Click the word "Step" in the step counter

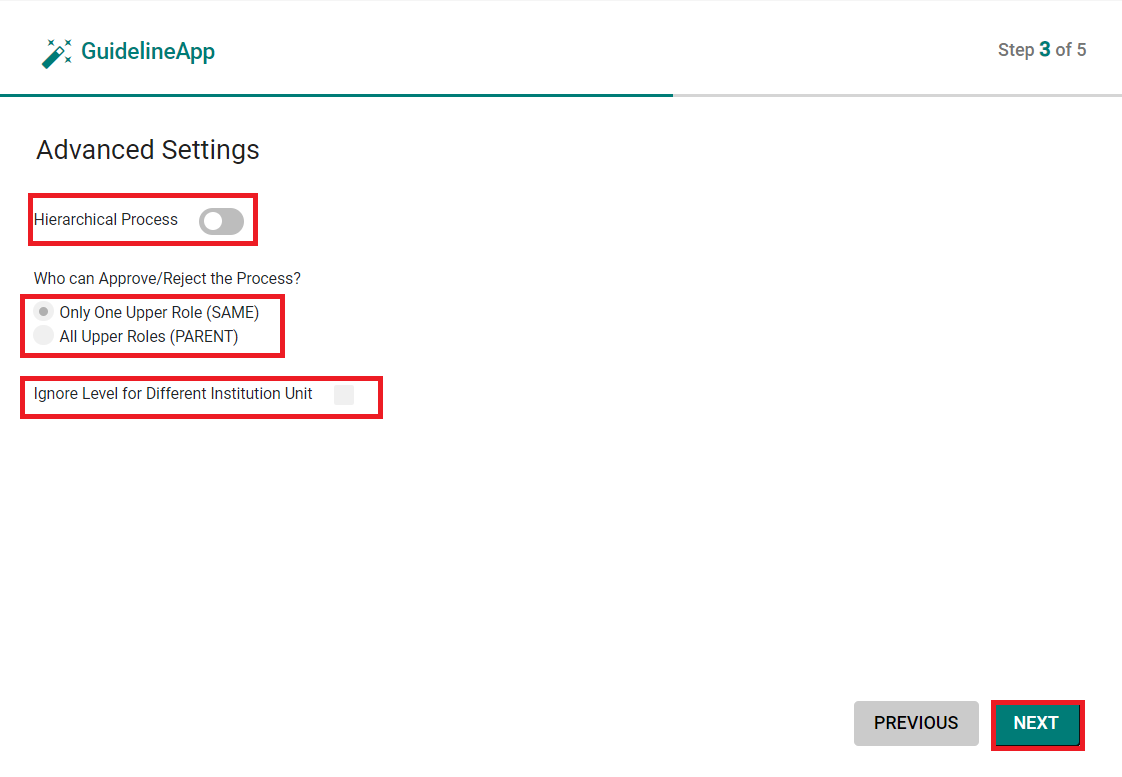[x=1016, y=50]
